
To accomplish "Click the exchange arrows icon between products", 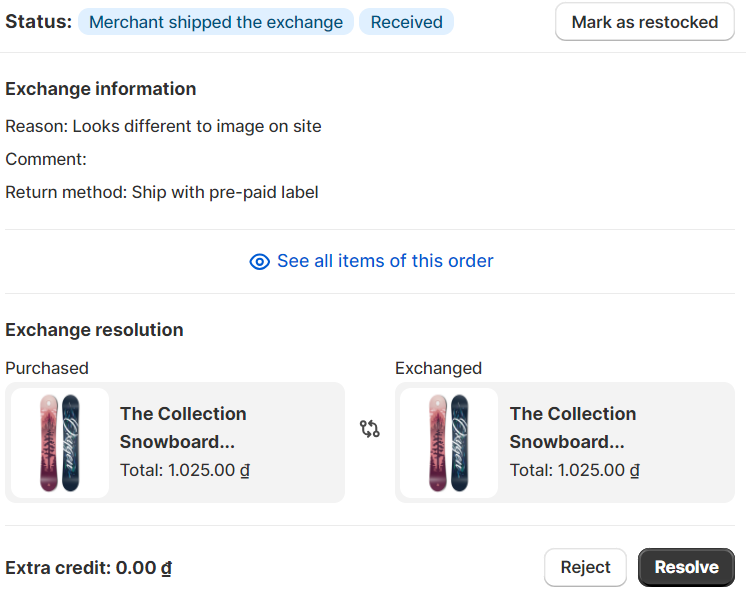I will tap(370, 429).
